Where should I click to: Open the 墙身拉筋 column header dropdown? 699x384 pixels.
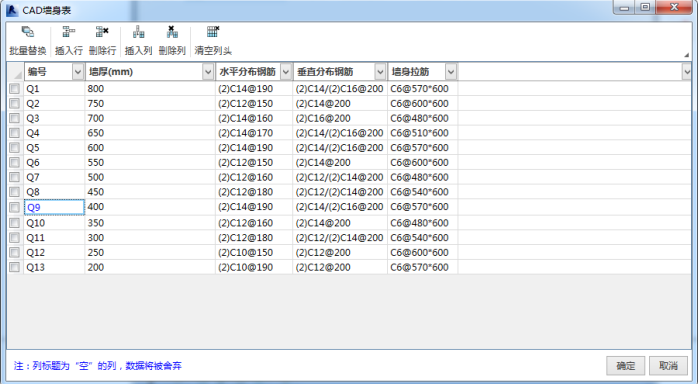pos(451,72)
